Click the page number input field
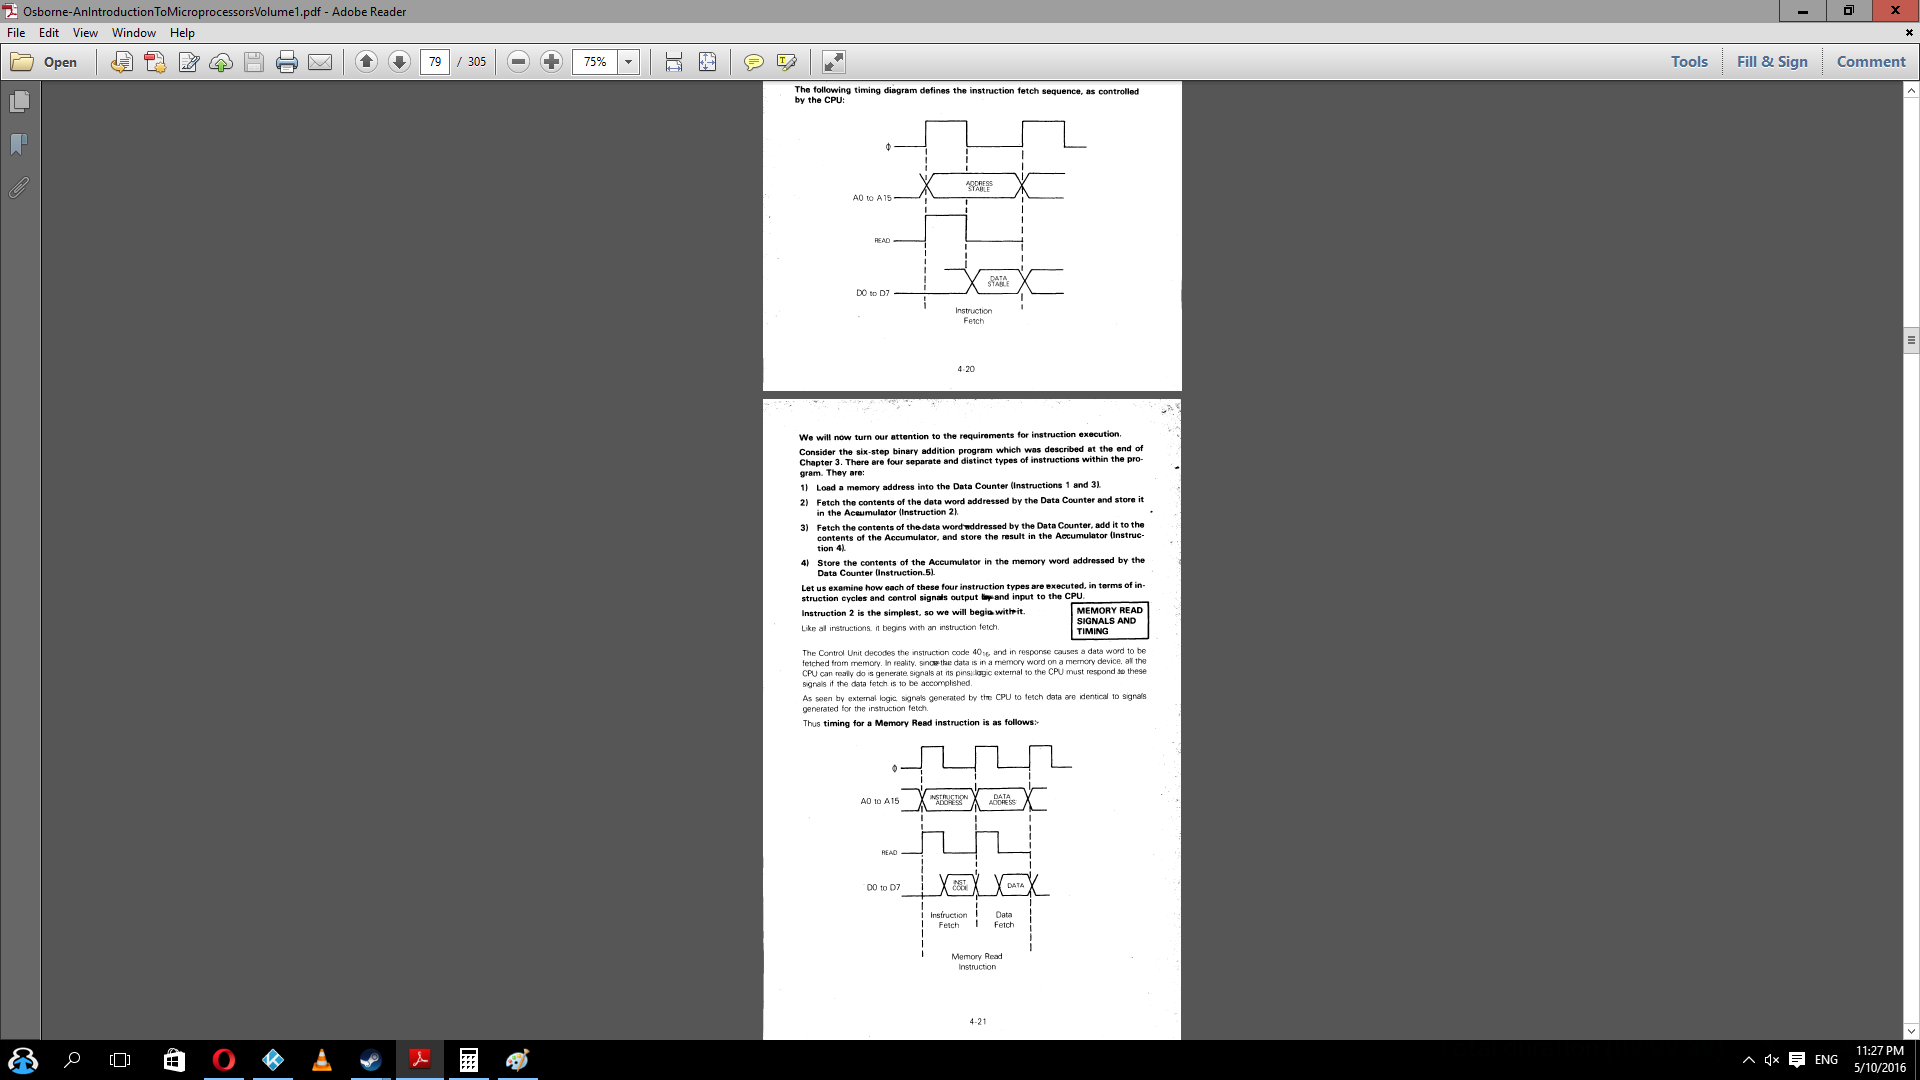Screen dimensions: 1920x1080 (435, 62)
